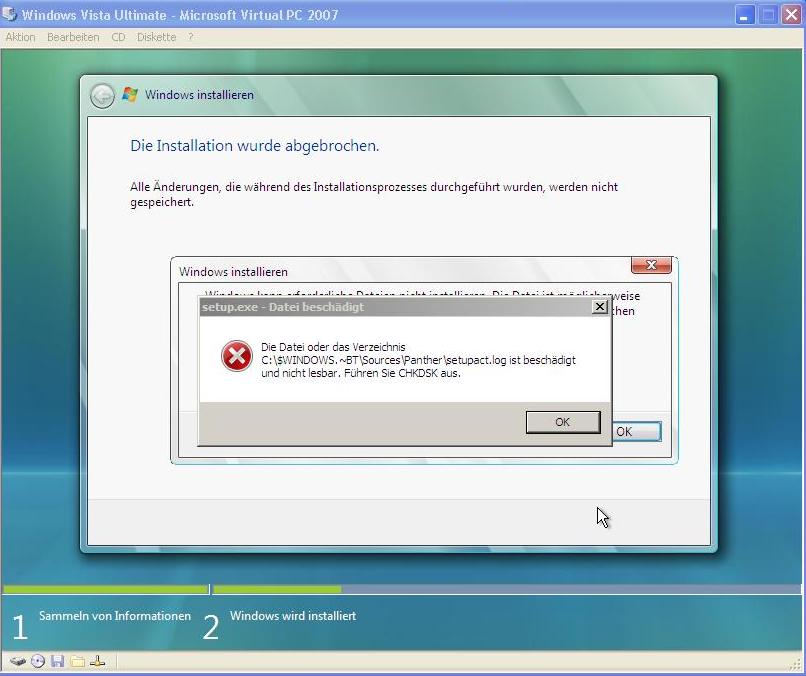Click the resize grip of Virtual PC window
This screenshot has height=676, width=806.
pos(797,663)
